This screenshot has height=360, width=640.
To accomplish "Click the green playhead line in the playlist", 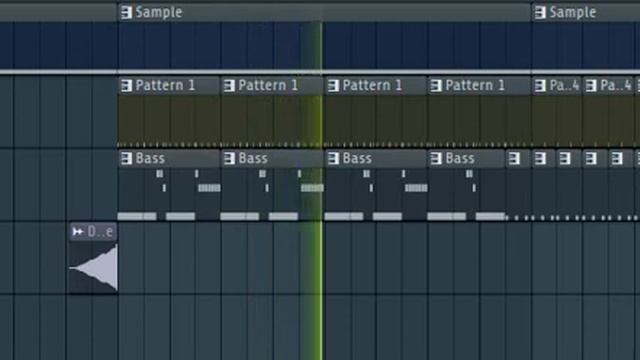I will (x=321, y=191).
